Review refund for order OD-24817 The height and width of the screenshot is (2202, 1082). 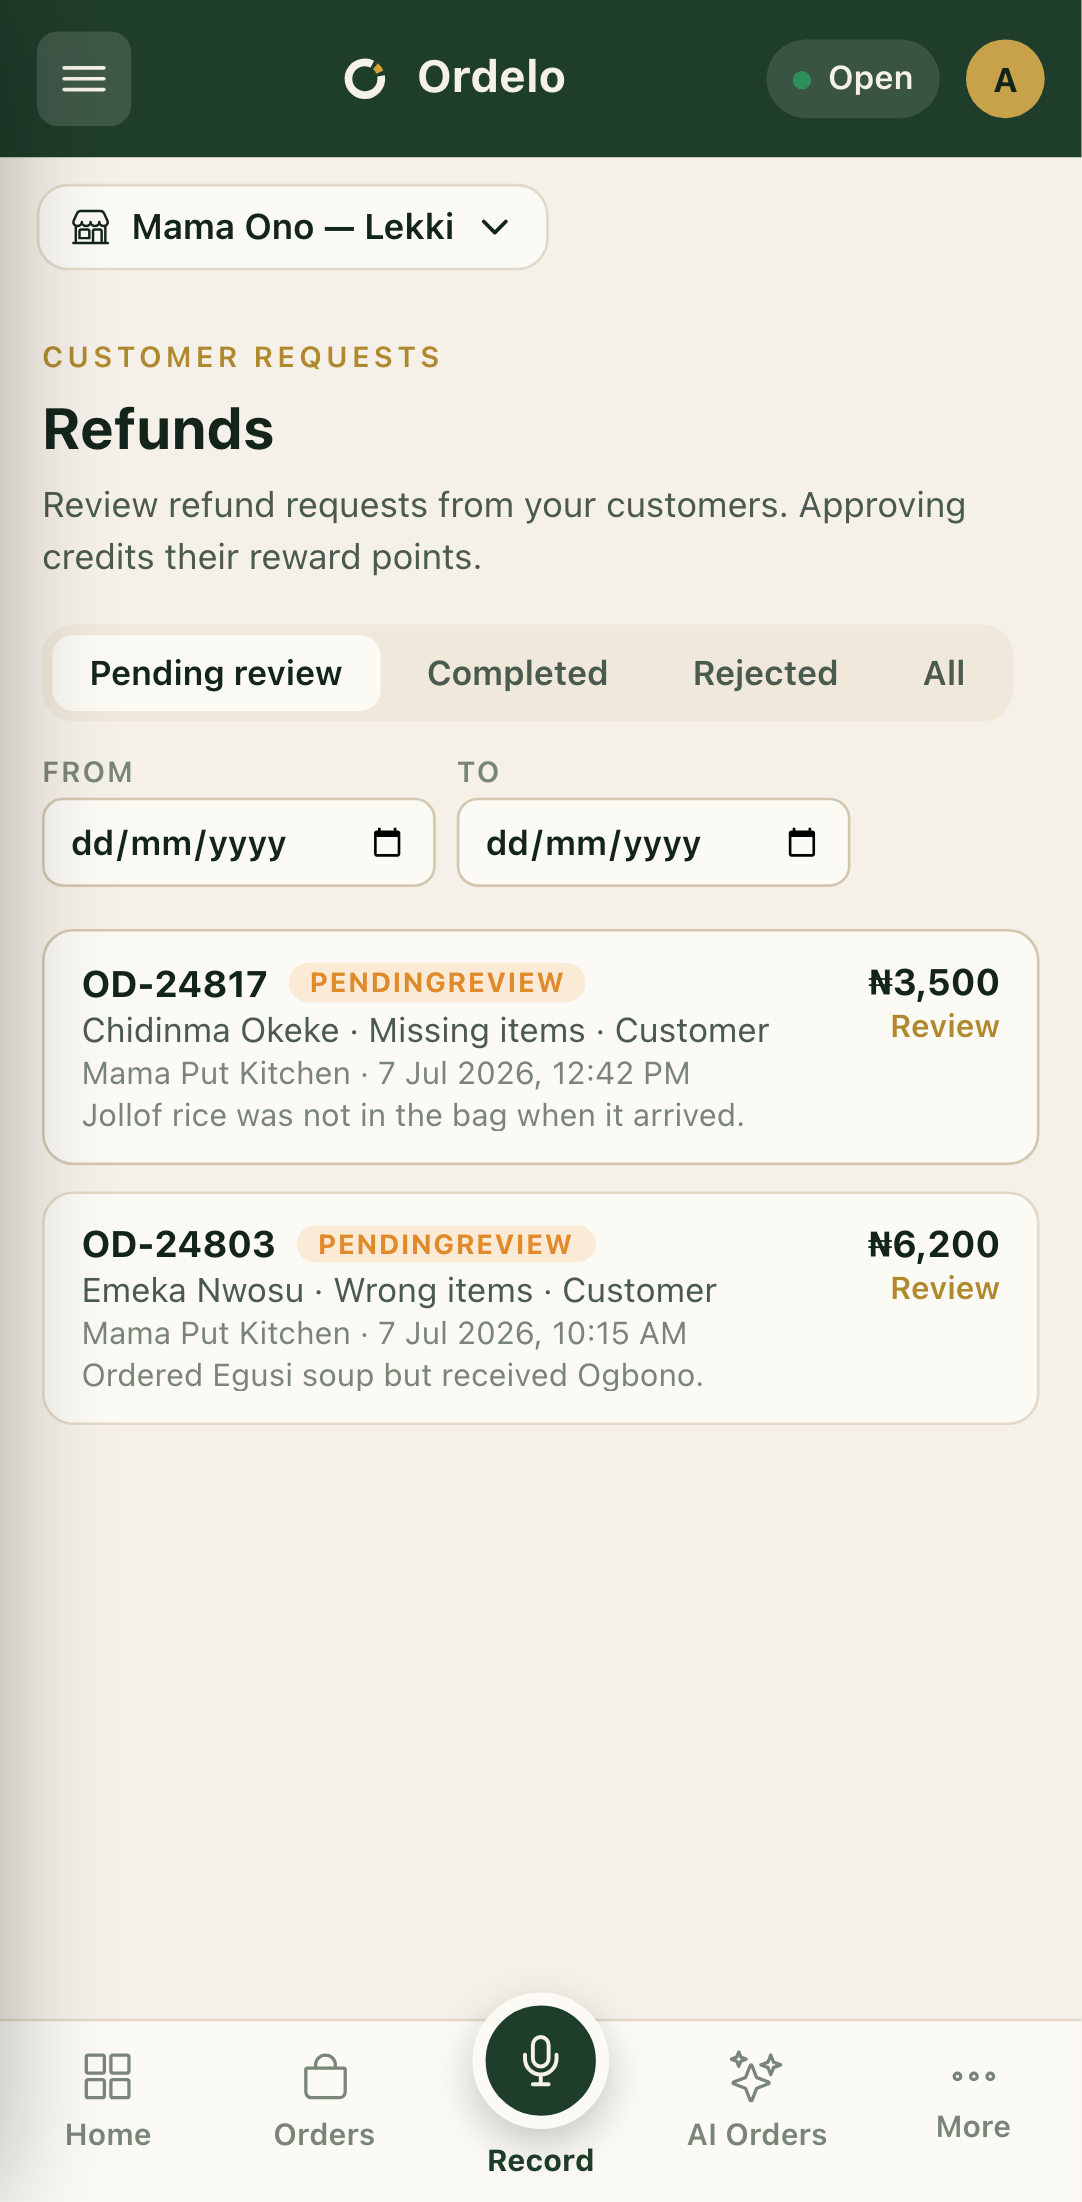(x=944, y=1027)
